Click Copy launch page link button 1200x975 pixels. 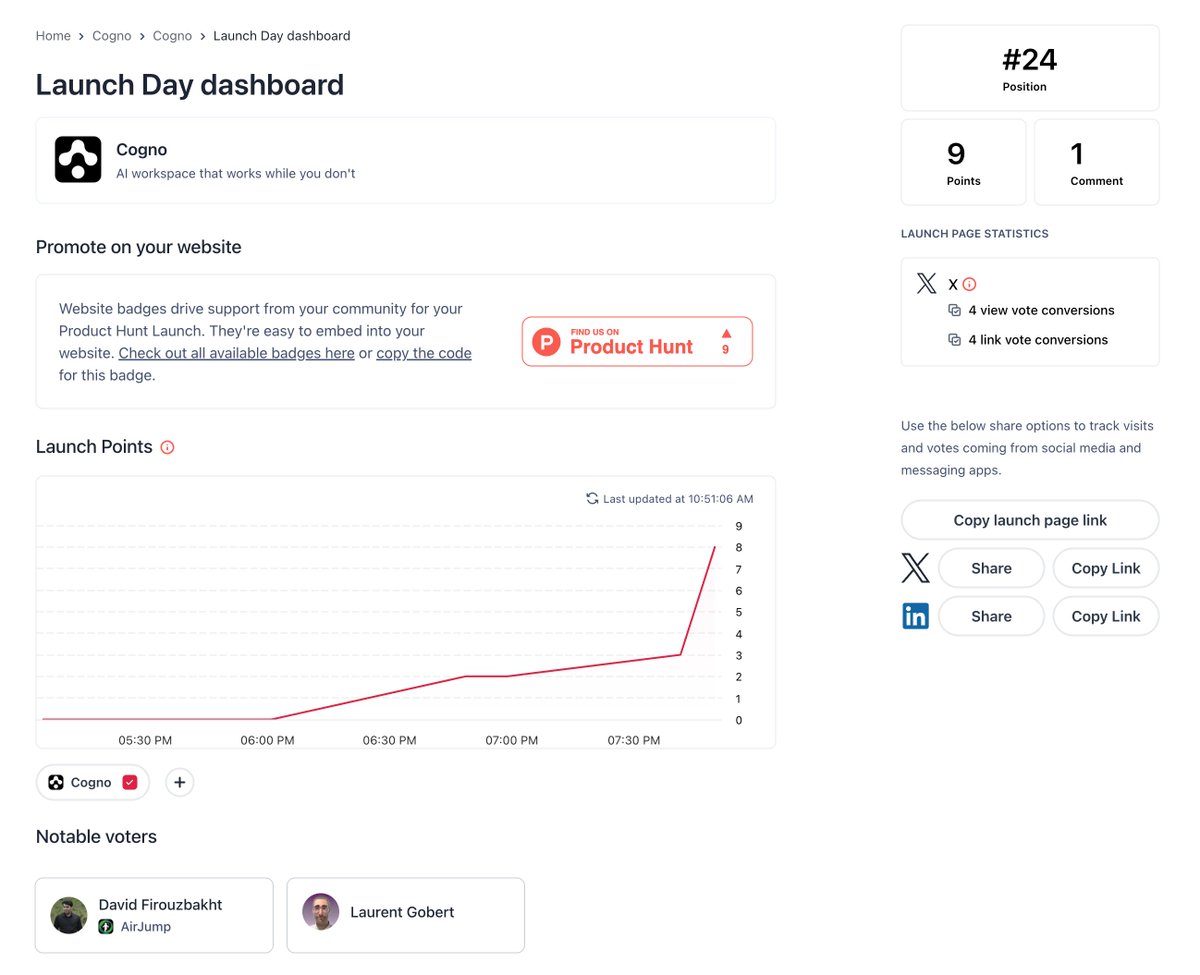coord(1030,520)
